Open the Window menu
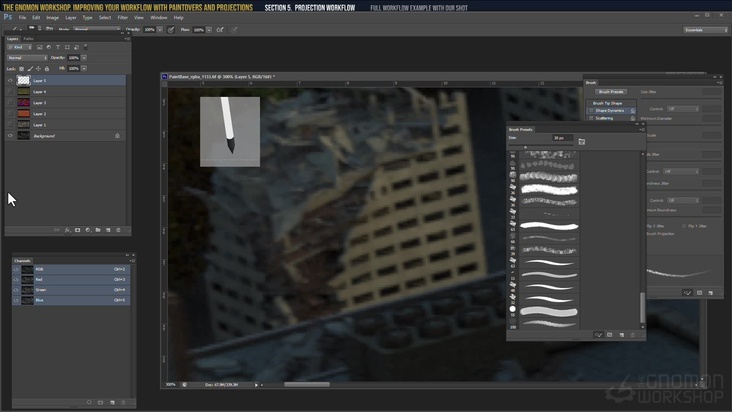The height and width of the screenshot is (412, 732). [x=159, y=17]
